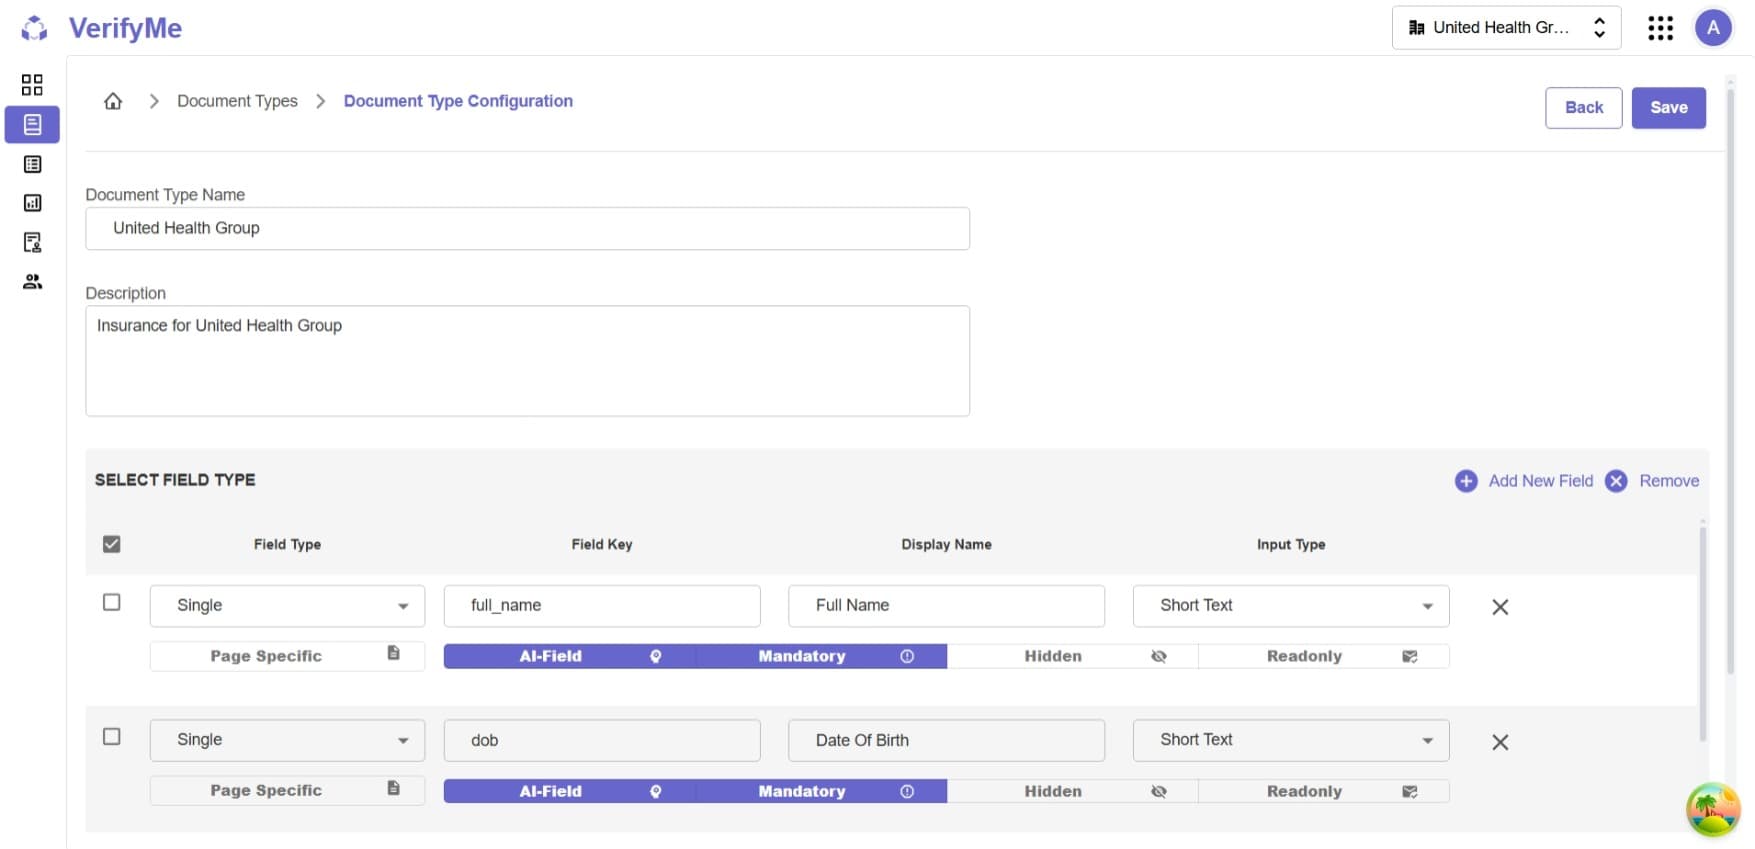Toggle AI-Field for the dob row
1755x849 pixels.
click(570, 791)
